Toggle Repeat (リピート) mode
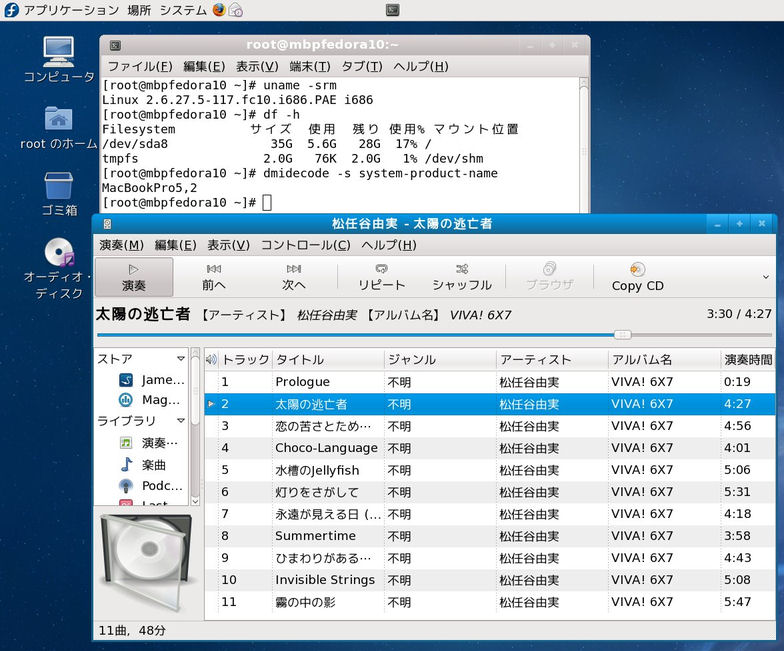The width and height of the screenshot is (784, 651). (x=382, y=277)
